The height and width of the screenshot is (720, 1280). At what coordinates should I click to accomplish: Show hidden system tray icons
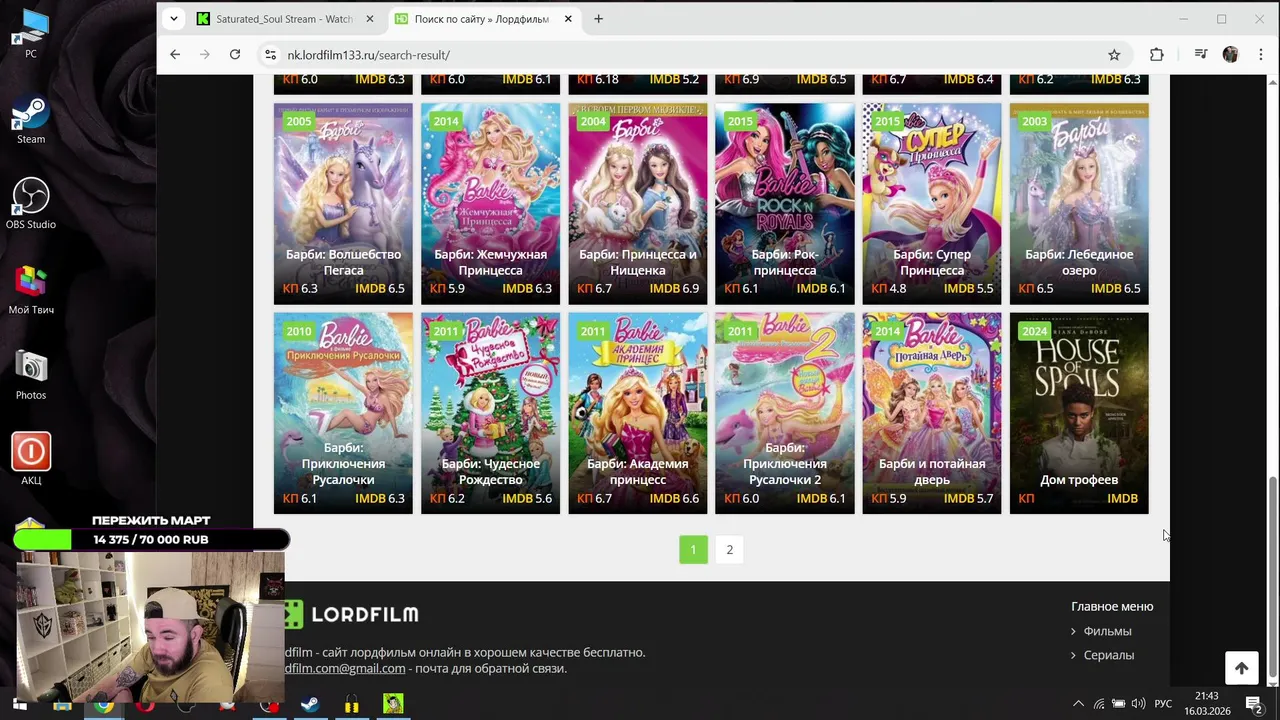(1078, 704)
